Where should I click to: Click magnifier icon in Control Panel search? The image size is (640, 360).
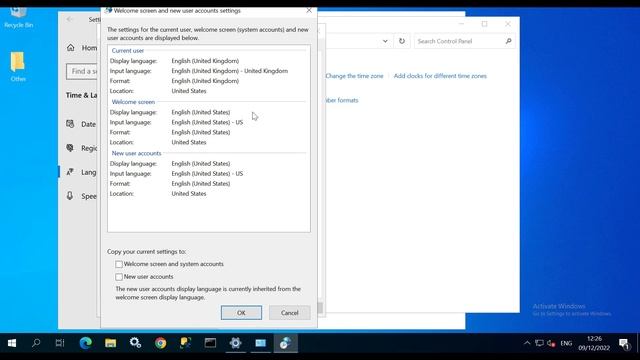pos(509,41)
